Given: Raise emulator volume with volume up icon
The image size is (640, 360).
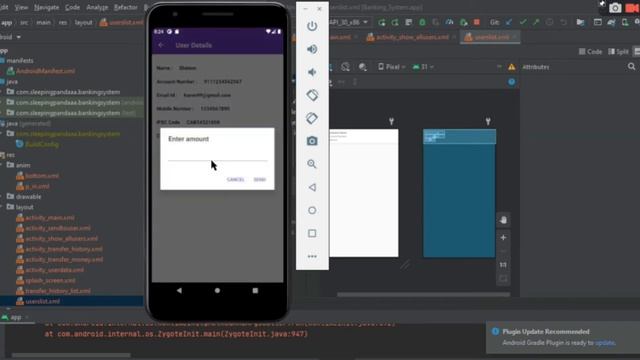Looking at the screenshot, I should coord(312,49).
